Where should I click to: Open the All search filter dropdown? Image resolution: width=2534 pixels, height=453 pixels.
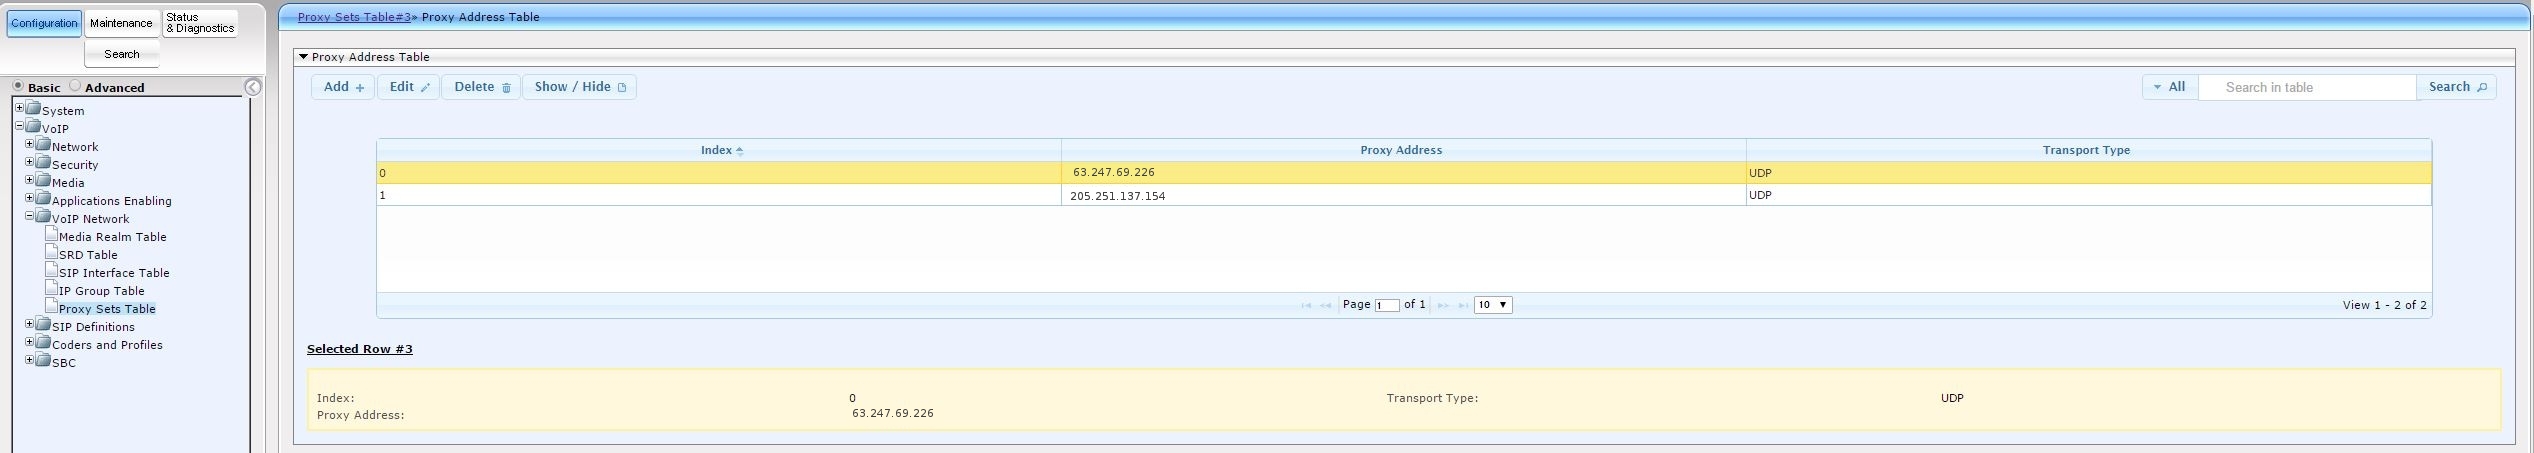2170,87
